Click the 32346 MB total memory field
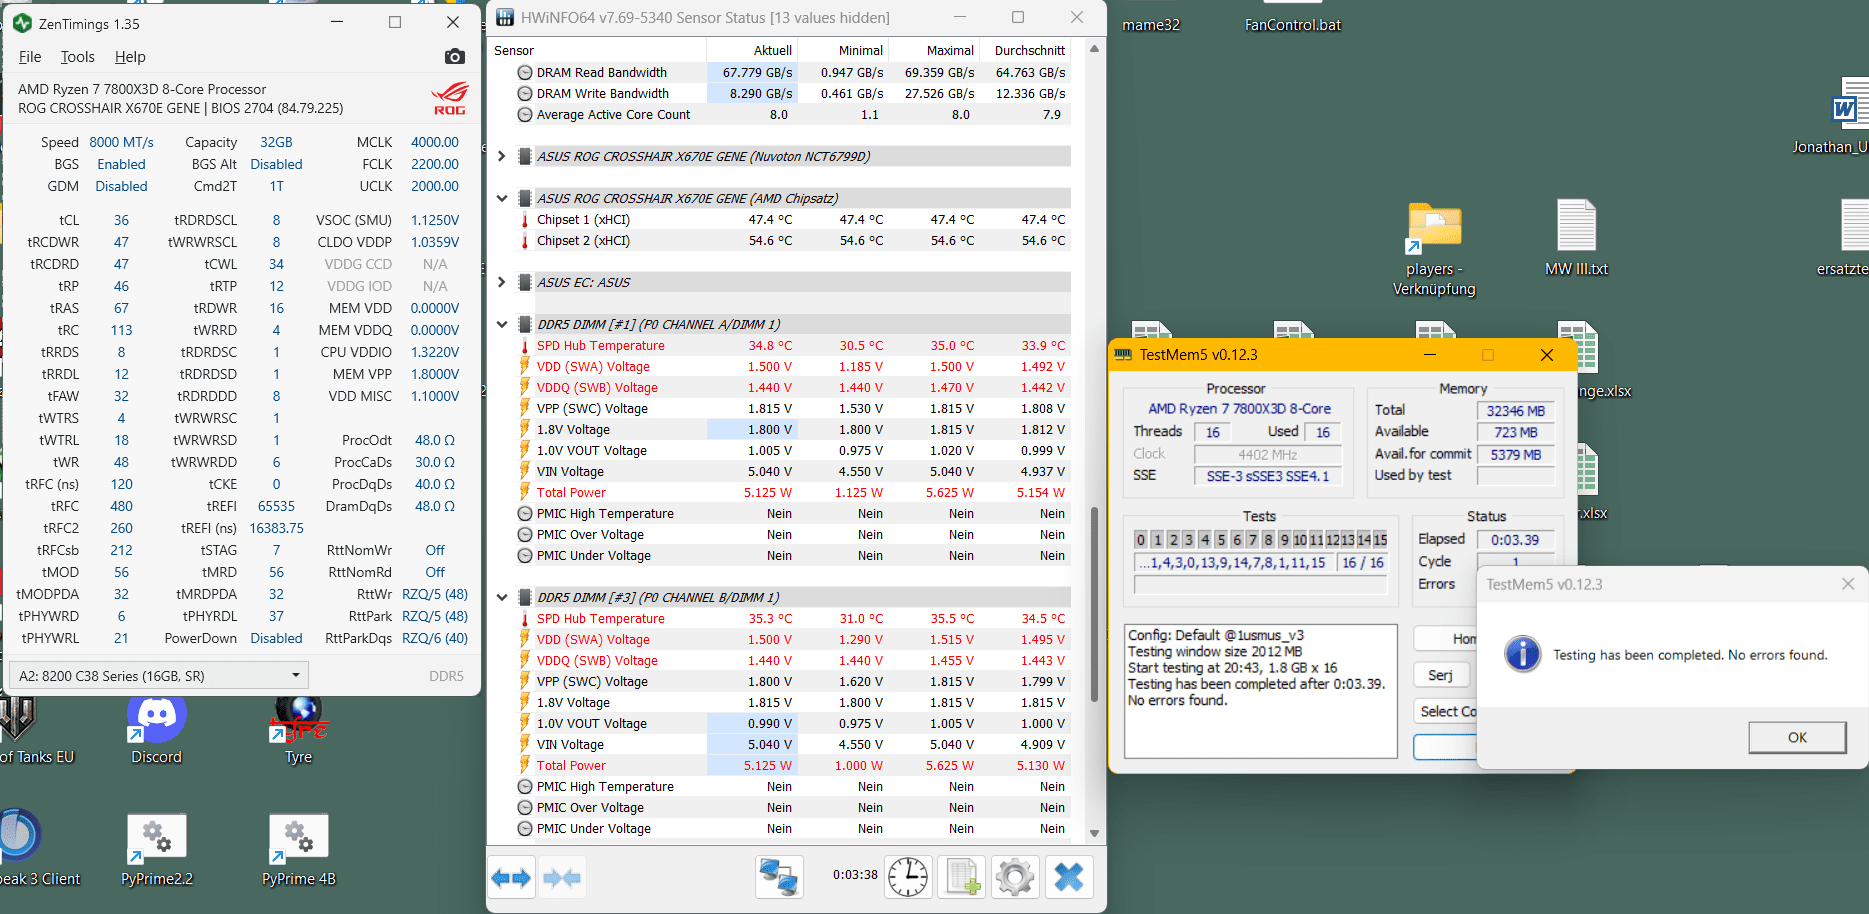This screenshot has width=1869, height=914. pyautogui.click(x=1516, y=410)
